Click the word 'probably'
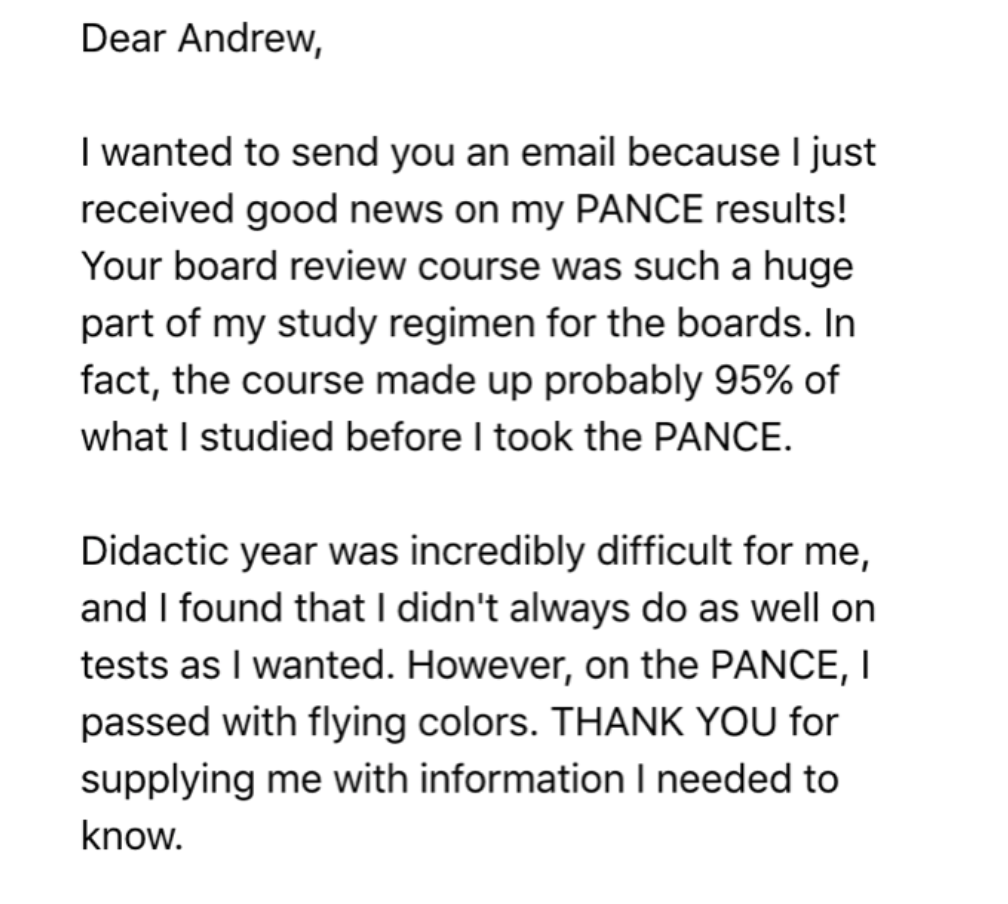This screenshot has height=904, width=1008. click(x=623, y=380)
